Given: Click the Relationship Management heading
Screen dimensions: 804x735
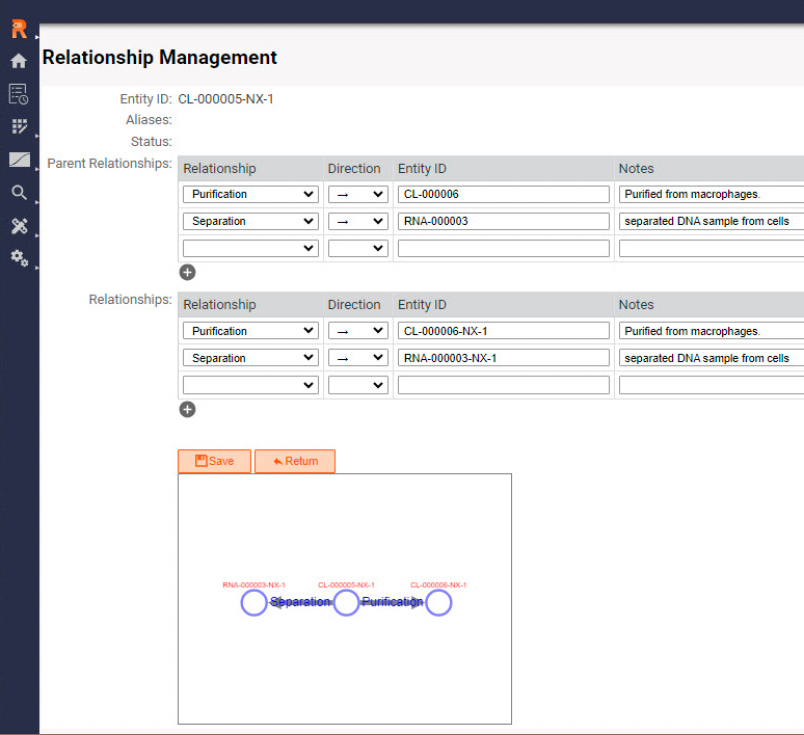Looking at the screenshot, I should pyautogui.click(x=159, y=57).
